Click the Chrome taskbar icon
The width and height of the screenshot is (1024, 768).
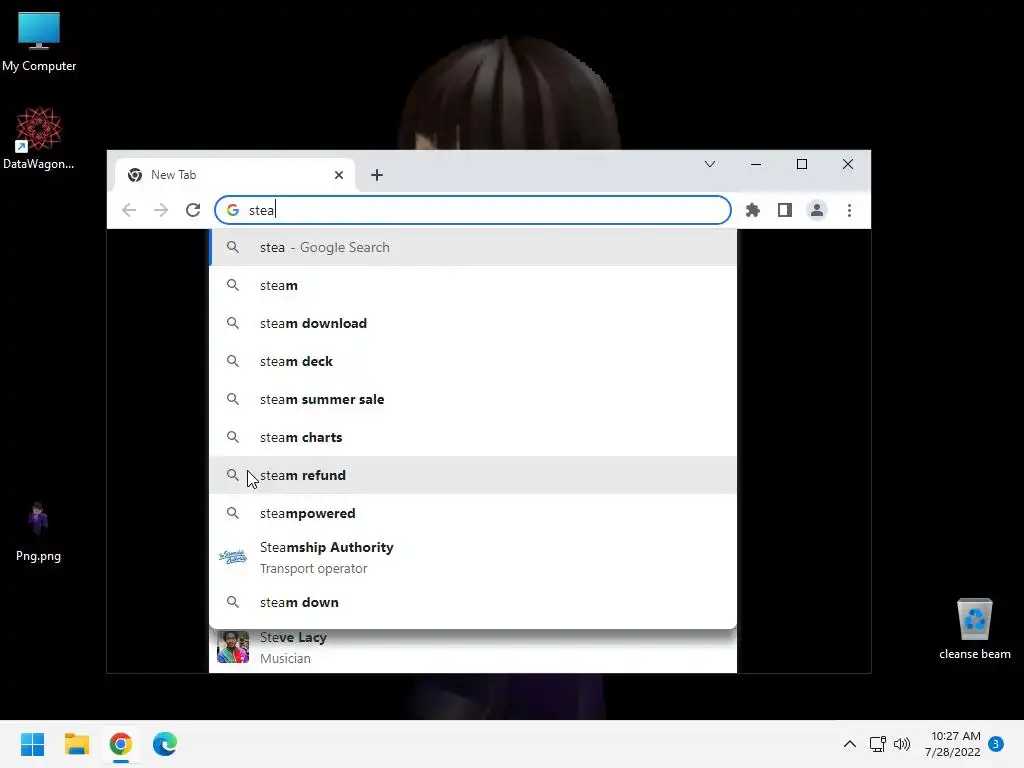pyautogui.click(x=121, y=744)
